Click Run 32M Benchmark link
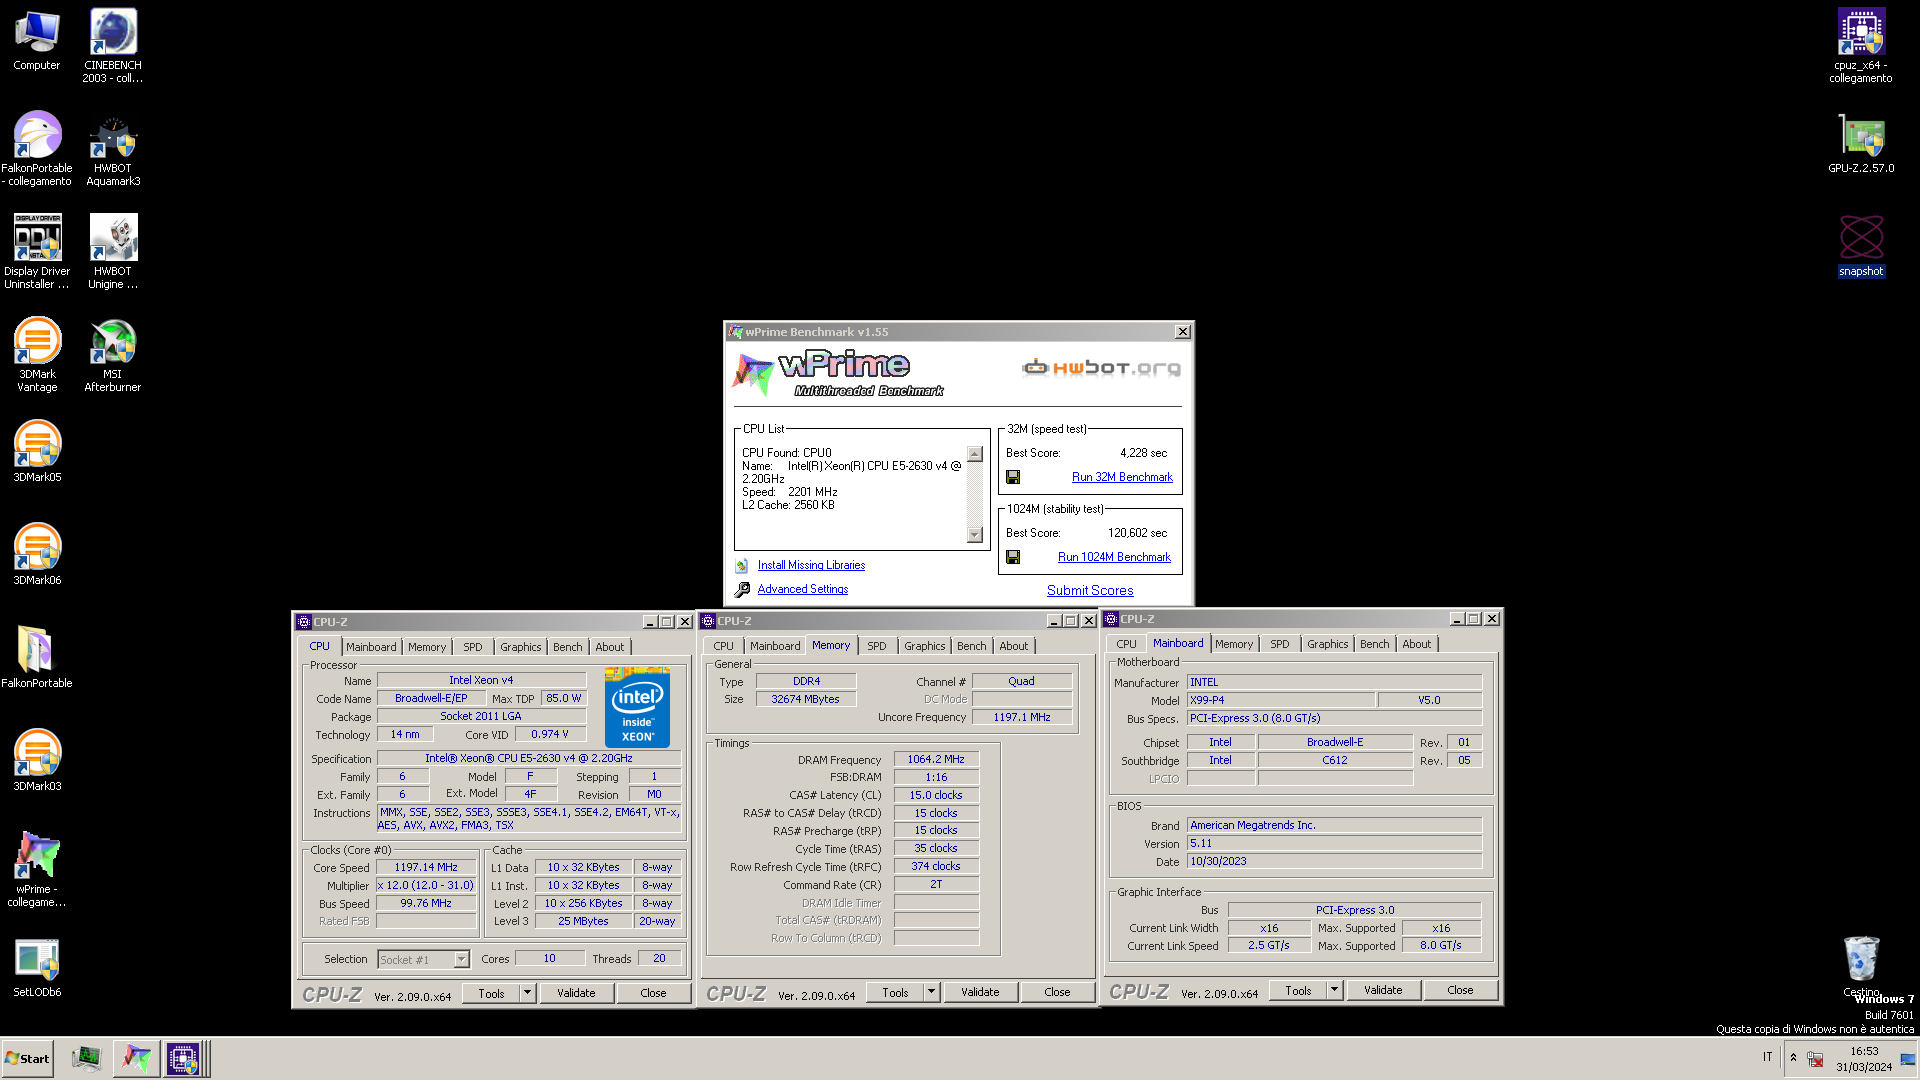This screenshot has height=1080, width=1920. click(x=1122, y=478)
